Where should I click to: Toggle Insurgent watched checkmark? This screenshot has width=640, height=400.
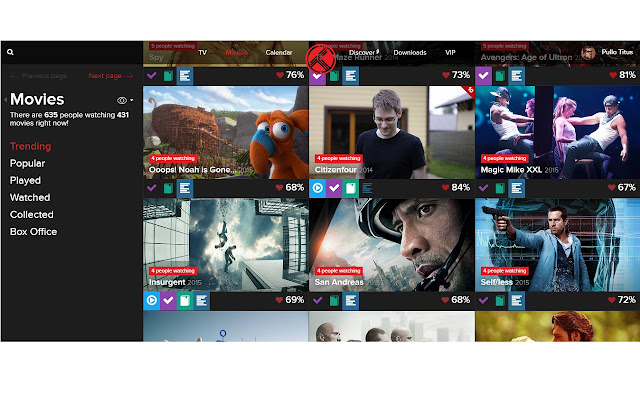point(168,301)
